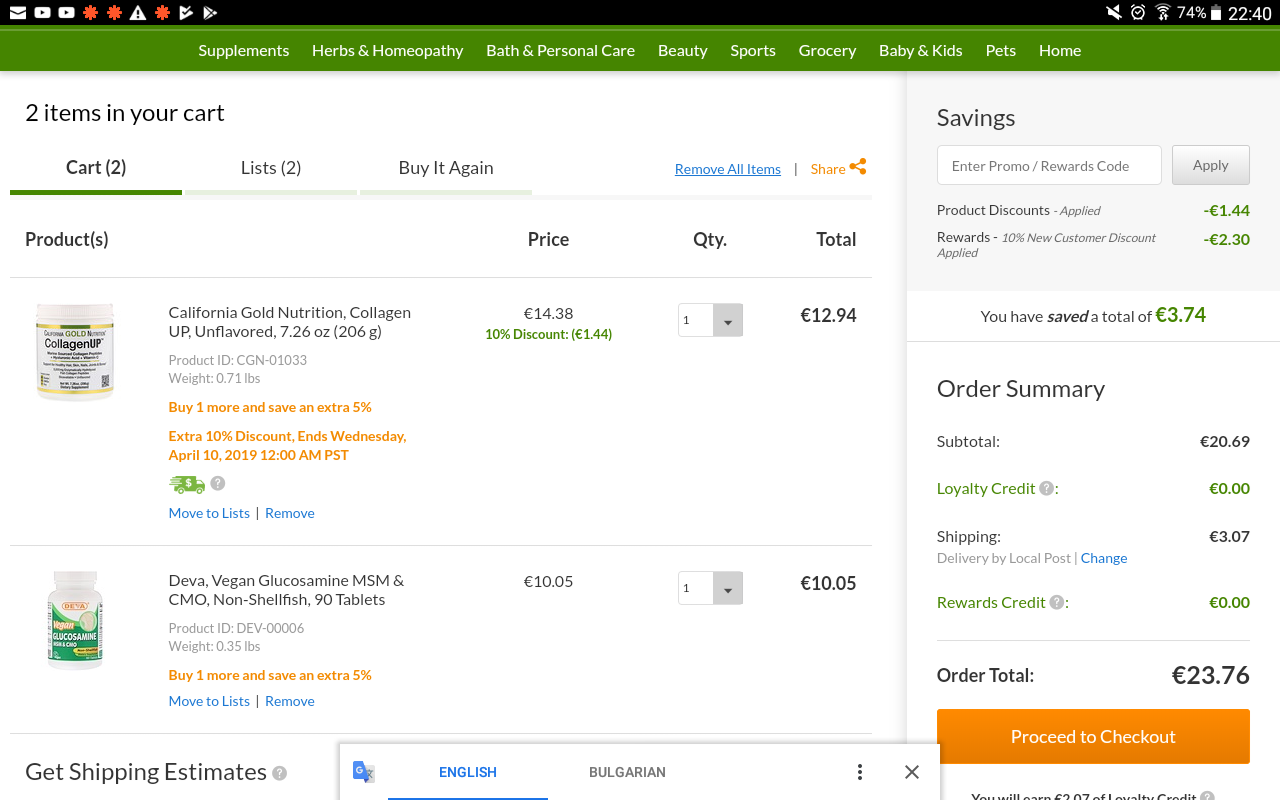Click the free shipping truck icon
Image resolution: width=1280 pixels, height=800 pixels.
pos(187,484)
